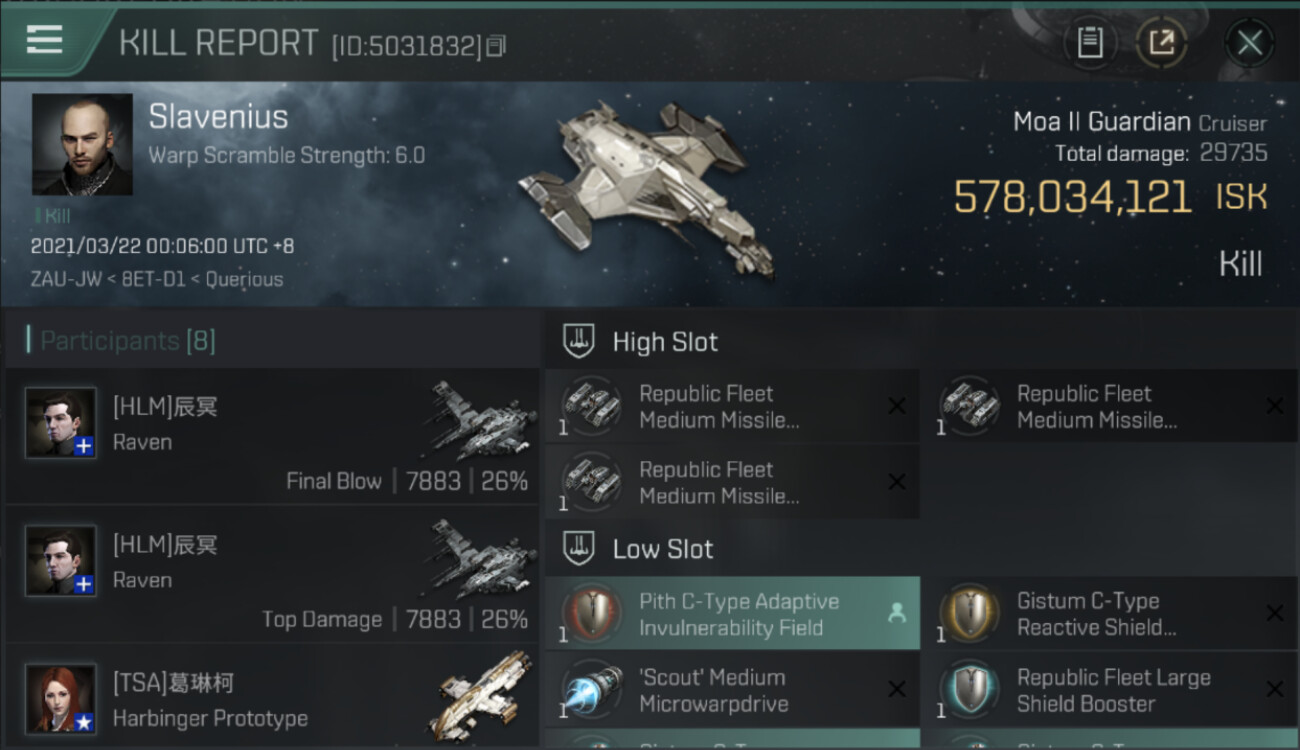Copy the kill report ID
Screen dimensions: 1300x750
pyautogui.click(x=496, y=46)
